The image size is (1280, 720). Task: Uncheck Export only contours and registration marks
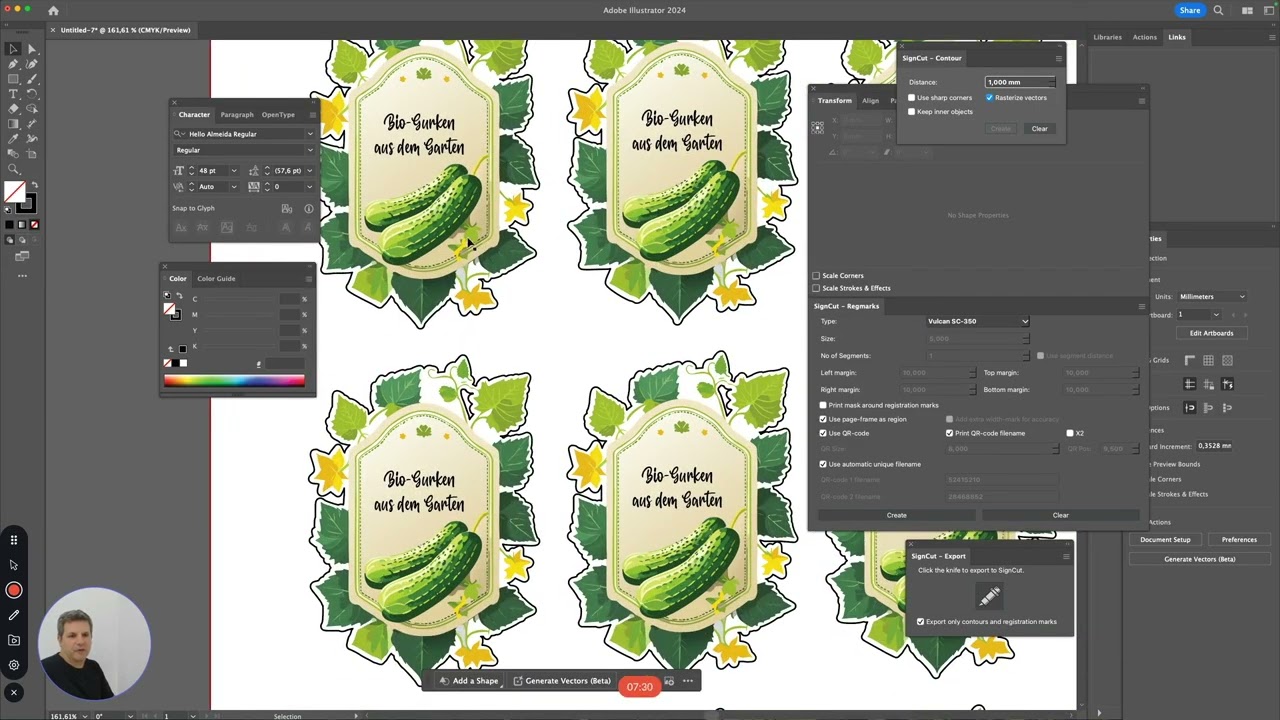(x=920, y=622)
